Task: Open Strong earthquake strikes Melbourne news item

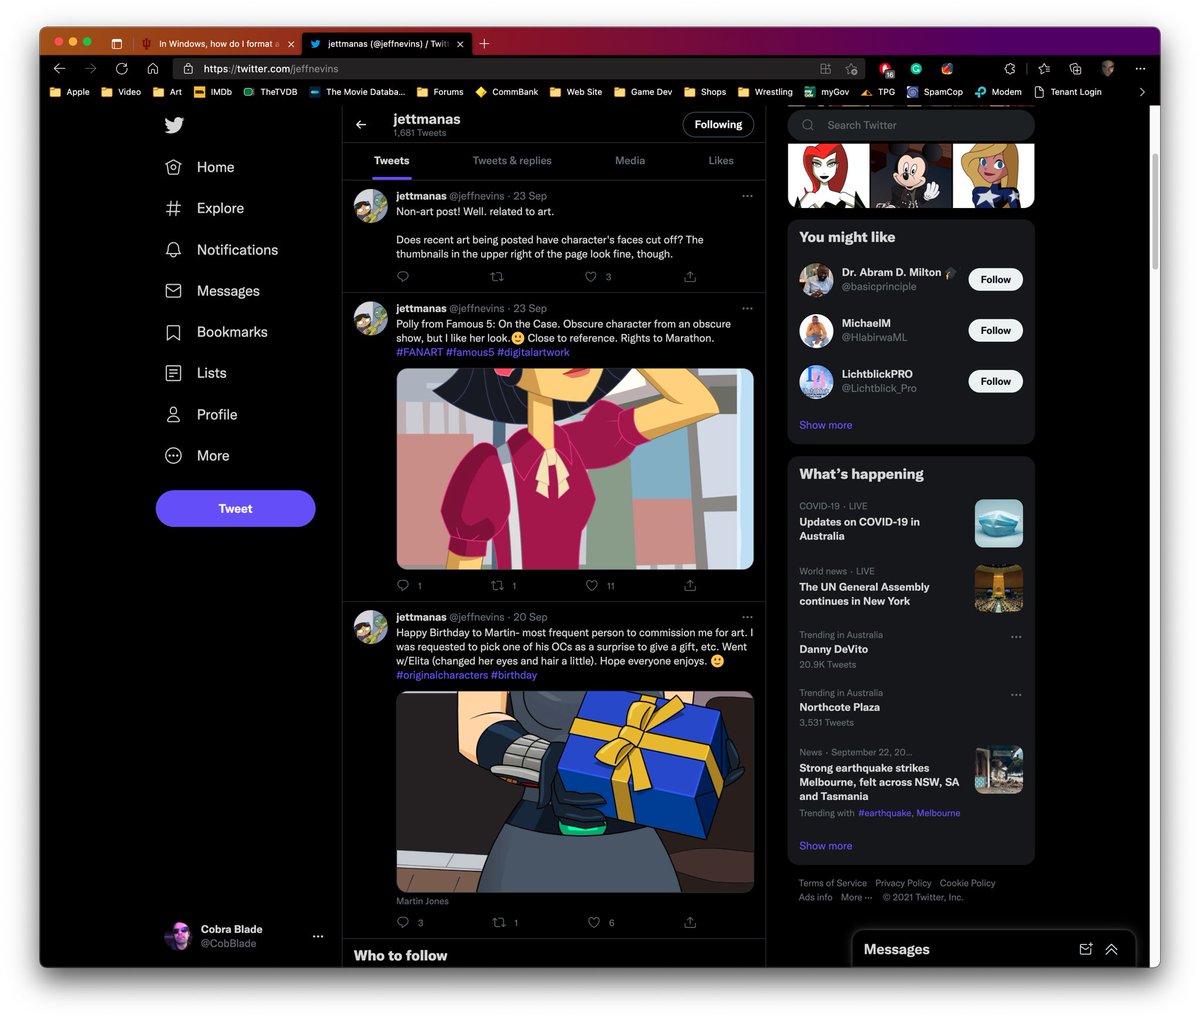Action: 910,783
